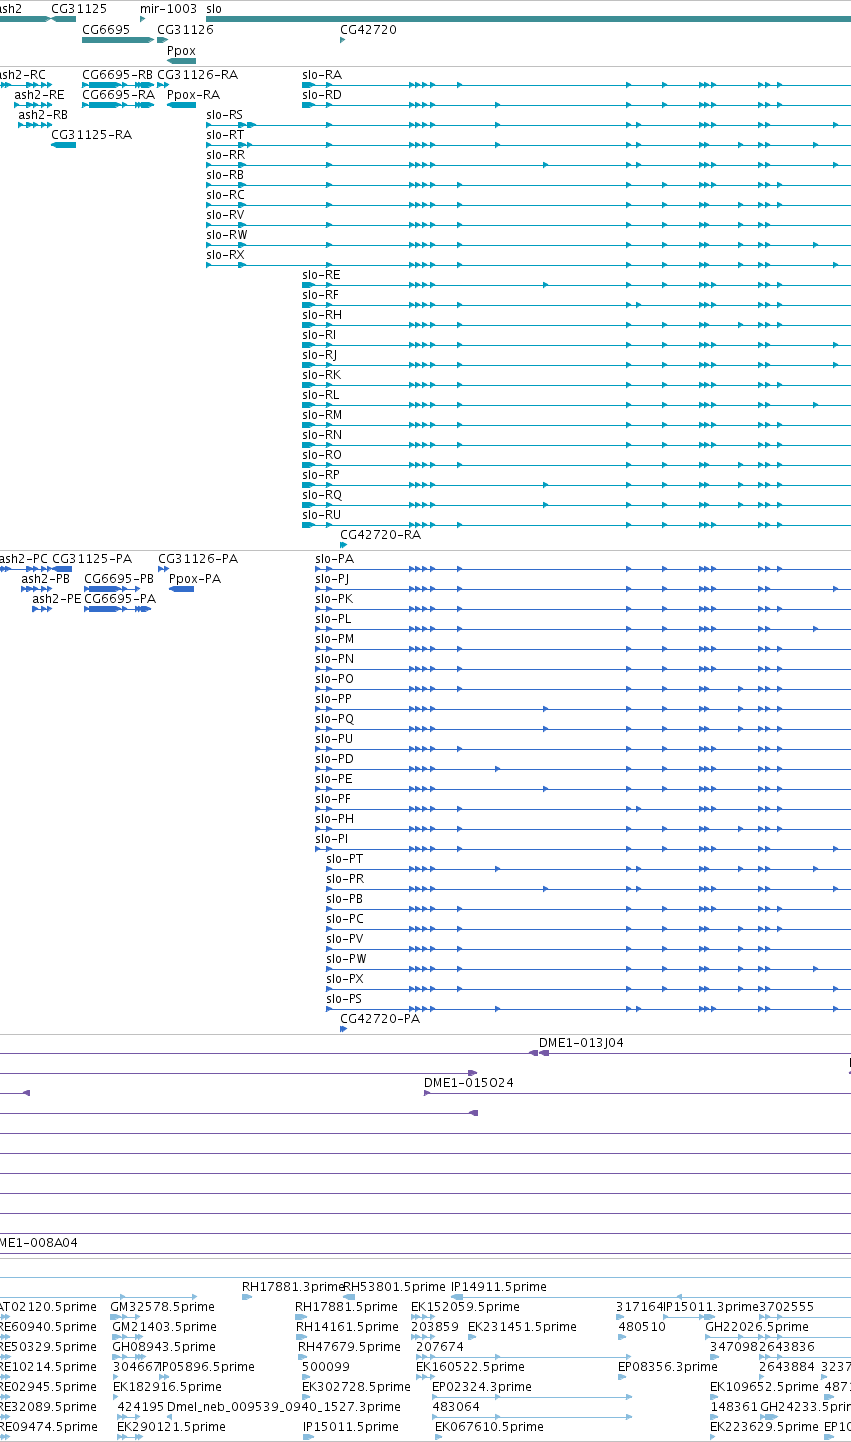The image size is (851, 1442).
Task: Select transcript slo-RR
Action: tap(225, 155)
